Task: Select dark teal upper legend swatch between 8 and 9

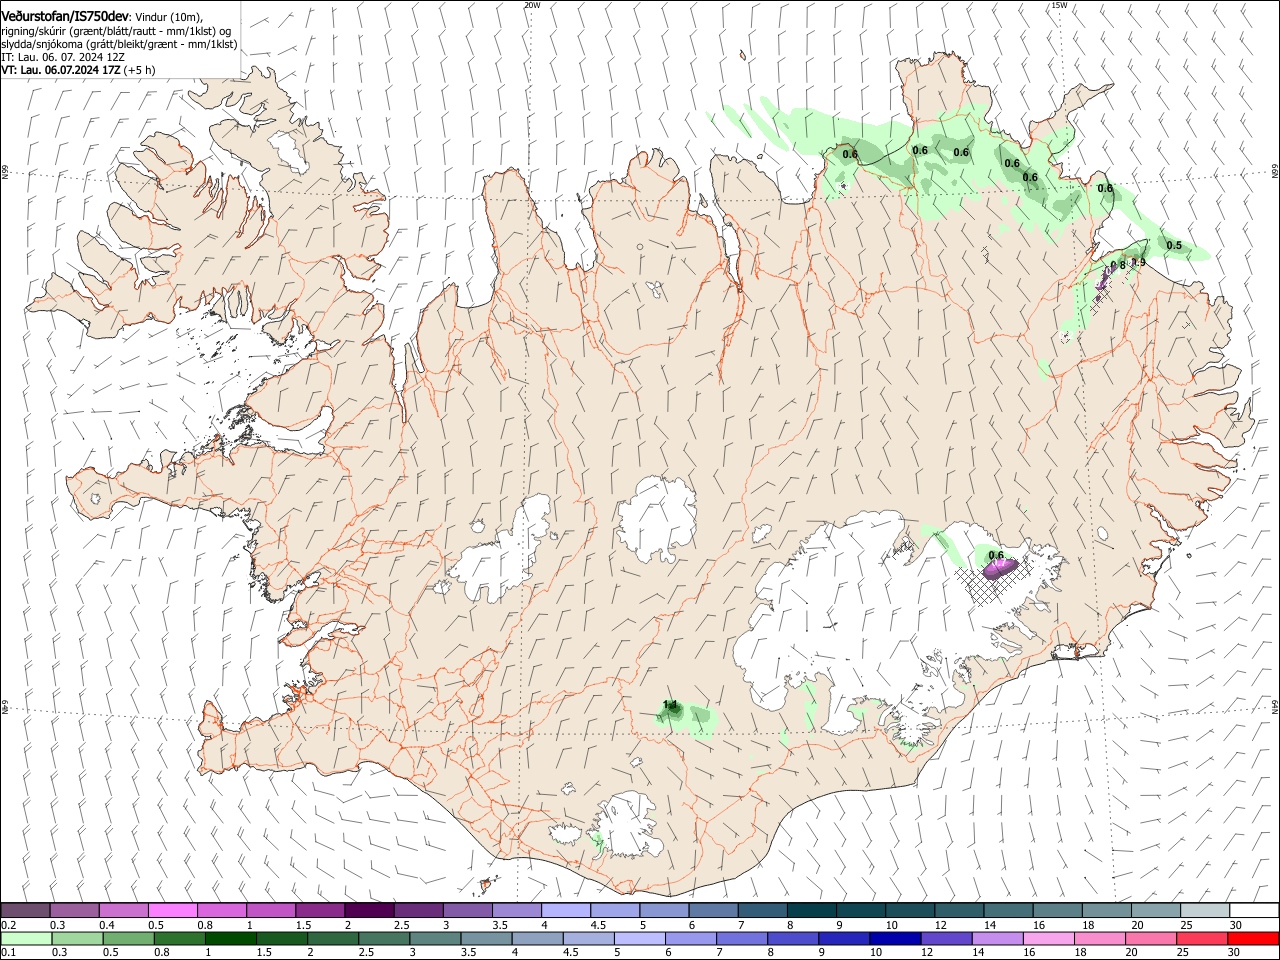Action: [x=810, y=910]
